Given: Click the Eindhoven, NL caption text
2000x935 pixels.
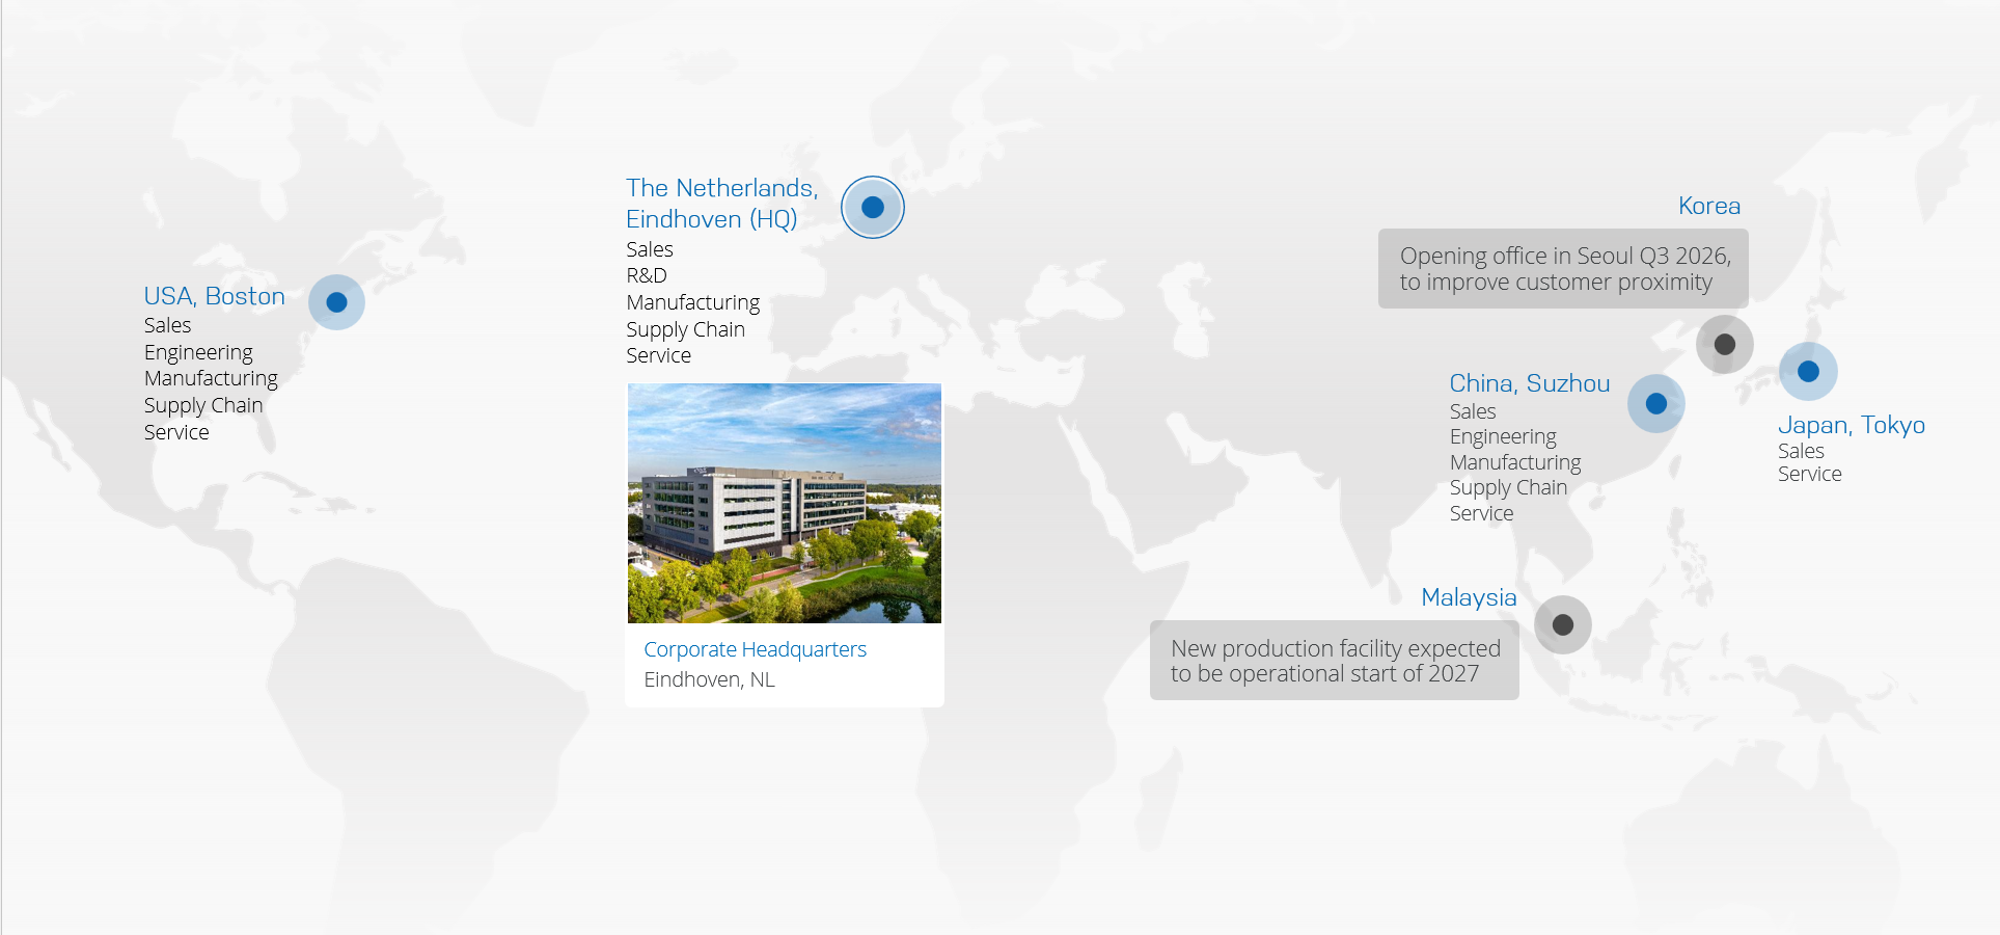Looking at the screenshot, I should (x=708, y=680).
